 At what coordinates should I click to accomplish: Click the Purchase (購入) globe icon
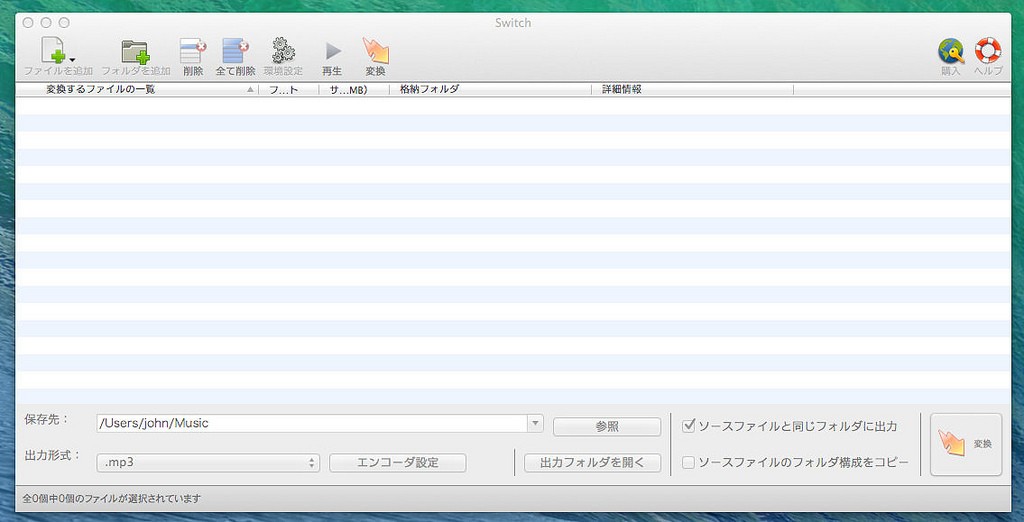click(x=951, y=51)
